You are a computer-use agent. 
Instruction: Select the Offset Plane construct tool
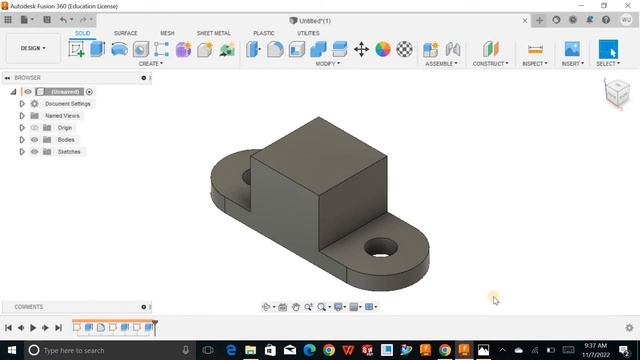tap(491, 49)
